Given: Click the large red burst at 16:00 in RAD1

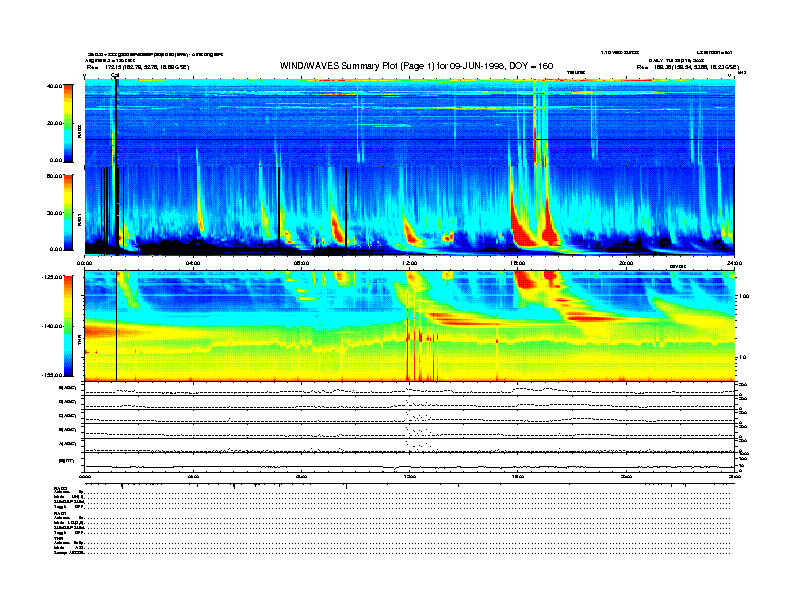Looking at the screenshot, I should coord(523,225).
